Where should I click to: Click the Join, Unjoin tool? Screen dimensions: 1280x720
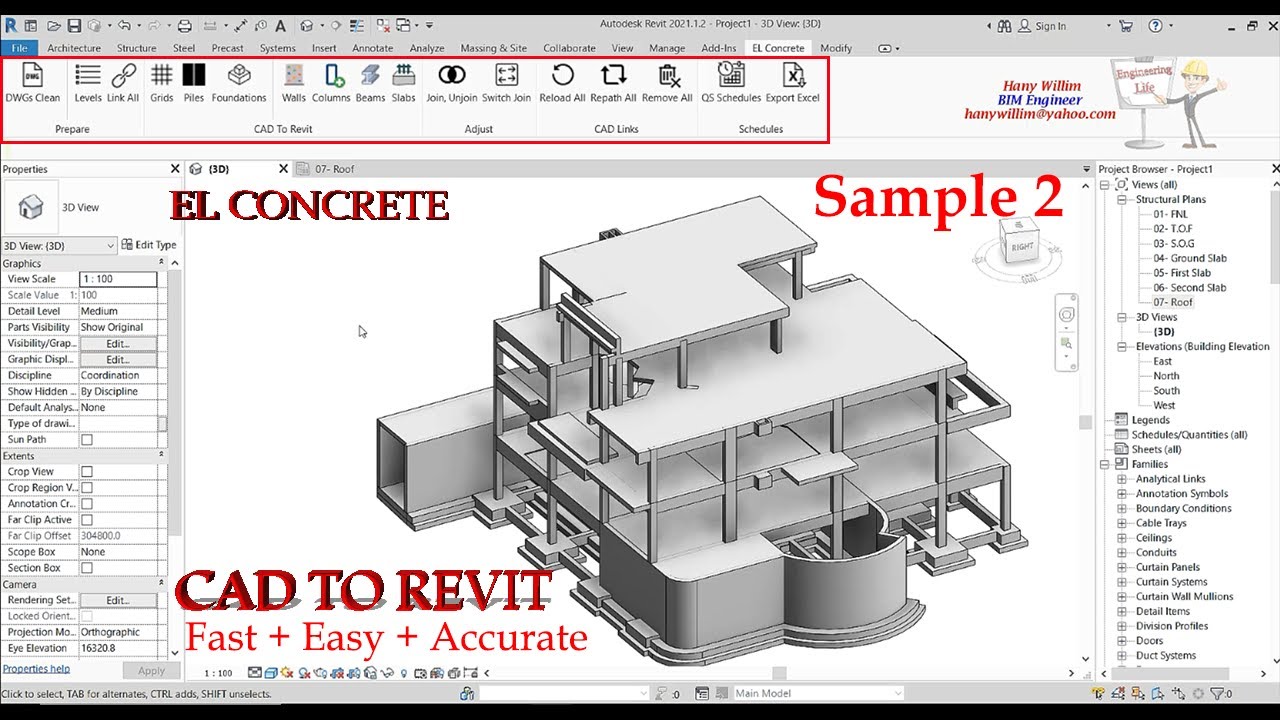pos(452,83)
